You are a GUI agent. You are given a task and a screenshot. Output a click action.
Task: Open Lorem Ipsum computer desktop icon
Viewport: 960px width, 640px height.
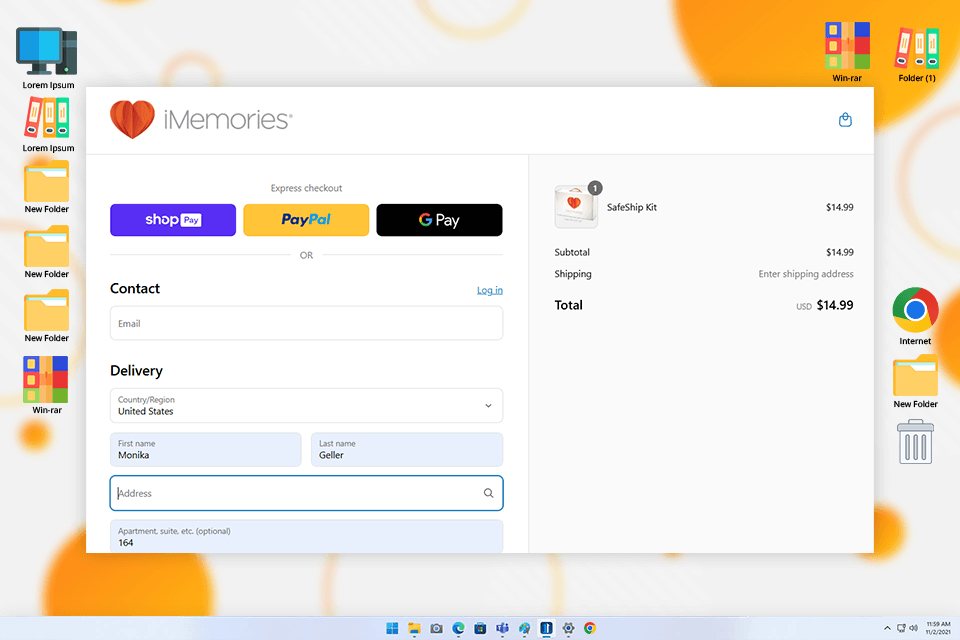pyautogui.click(x=48, y=58)
